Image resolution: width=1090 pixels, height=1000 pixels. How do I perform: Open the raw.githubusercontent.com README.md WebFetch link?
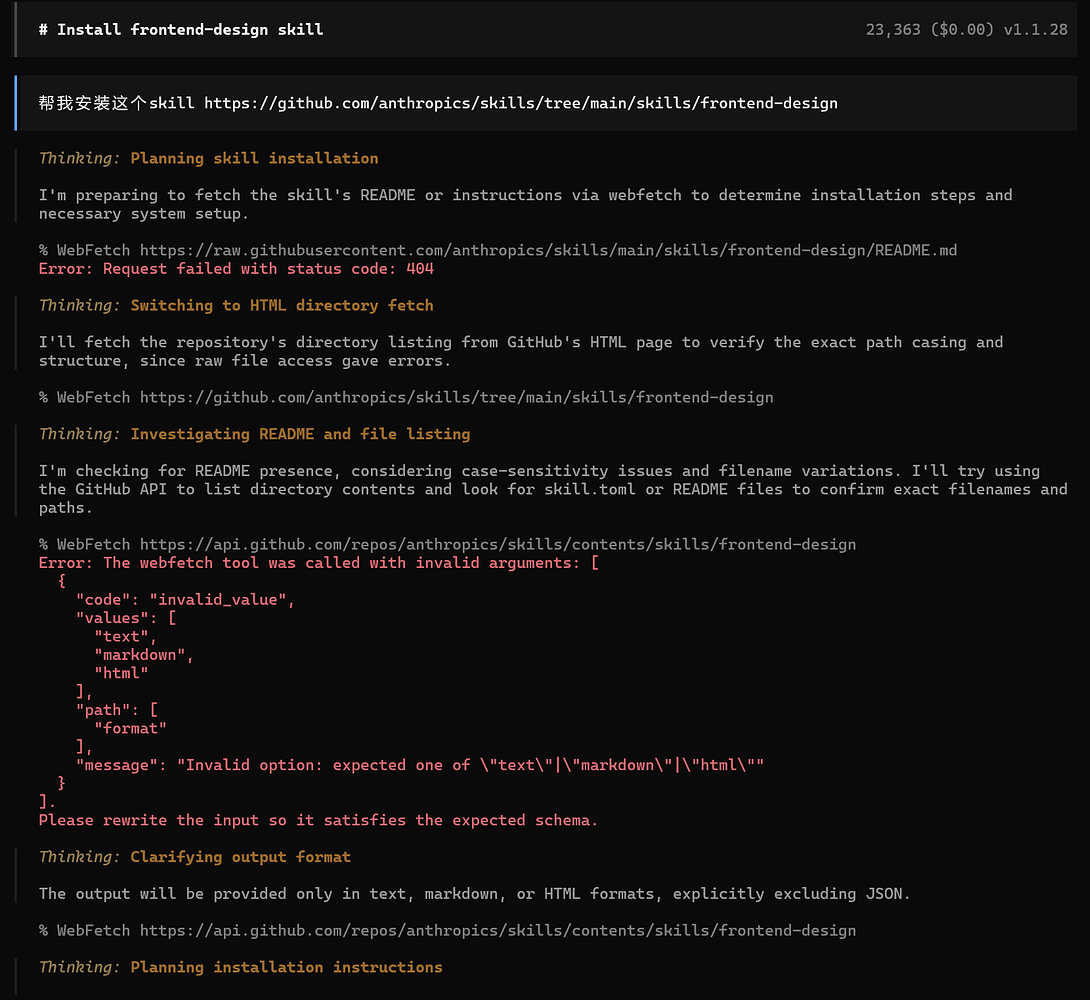click(548, 250)
